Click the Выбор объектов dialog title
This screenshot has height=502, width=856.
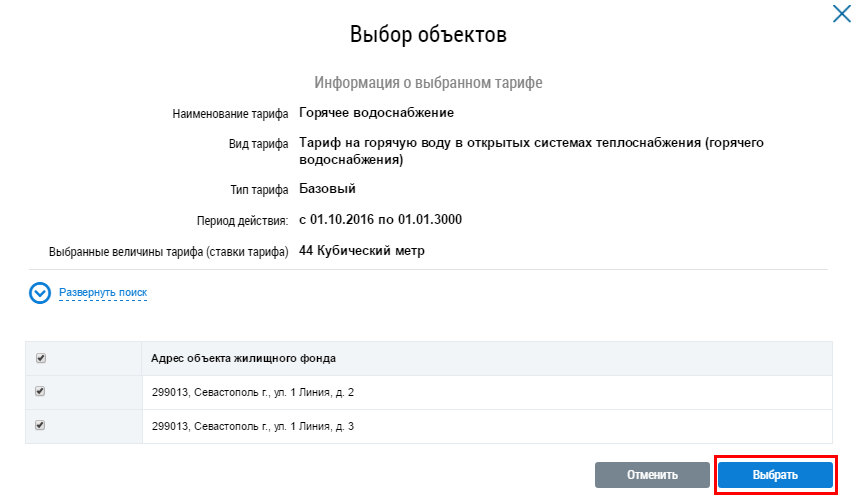(x=428, y=35)
